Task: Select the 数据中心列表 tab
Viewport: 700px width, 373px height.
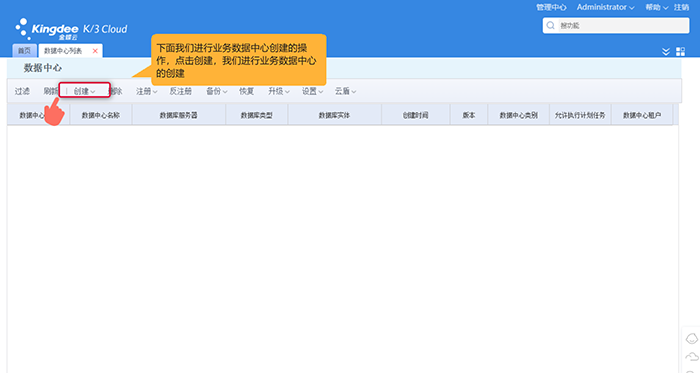Action: [x=63, y=51]
